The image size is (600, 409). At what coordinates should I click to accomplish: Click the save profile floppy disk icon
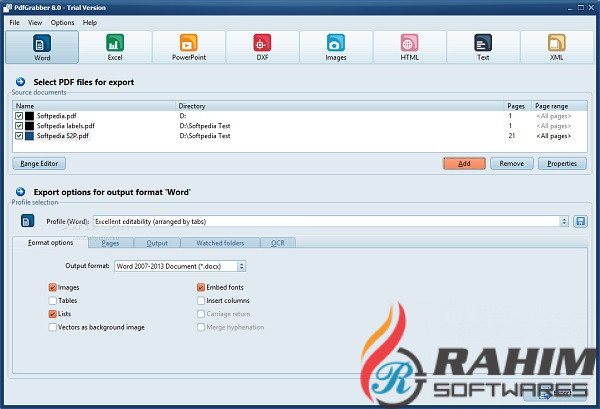(580, 222)
